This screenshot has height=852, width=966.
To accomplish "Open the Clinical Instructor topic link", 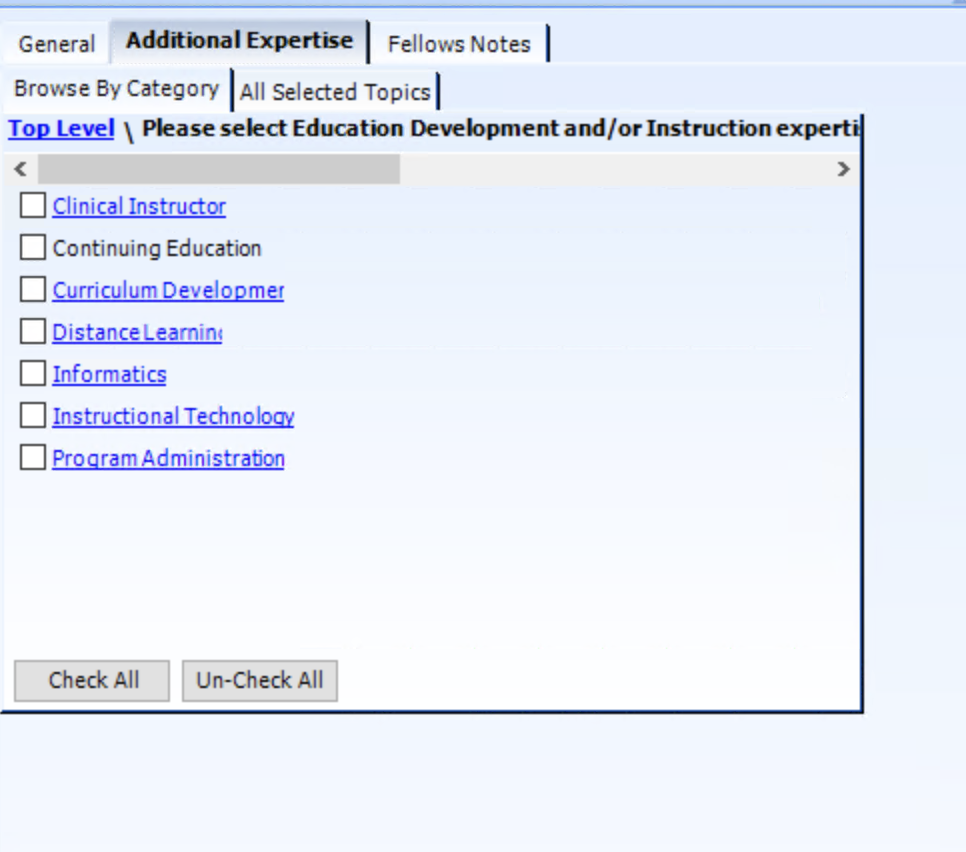I will click(137, 206).
